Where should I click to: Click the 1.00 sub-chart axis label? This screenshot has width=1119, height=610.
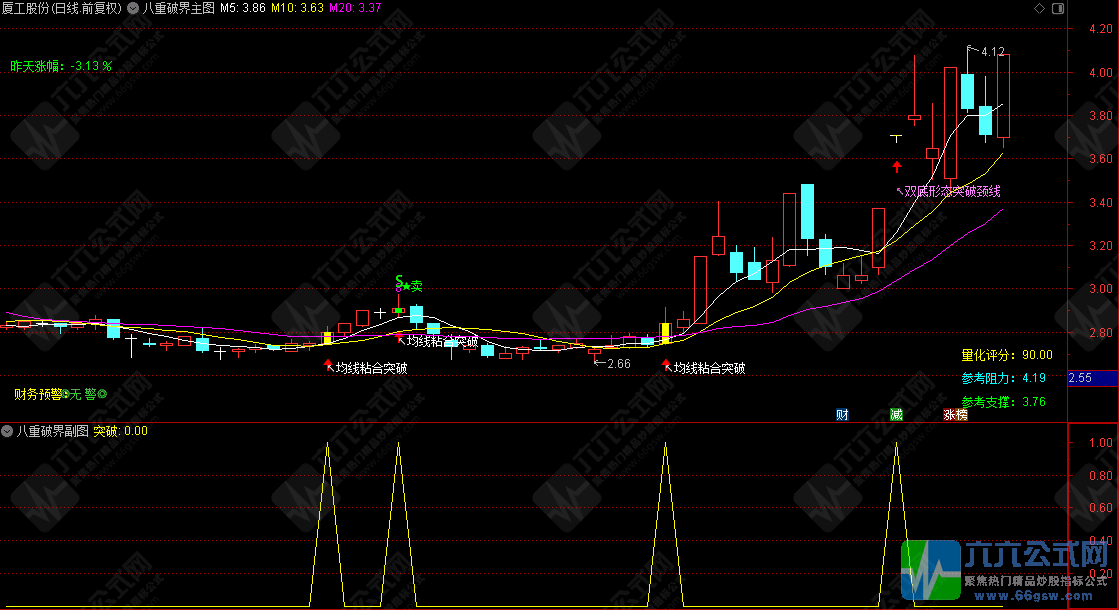click(1100, 442)
